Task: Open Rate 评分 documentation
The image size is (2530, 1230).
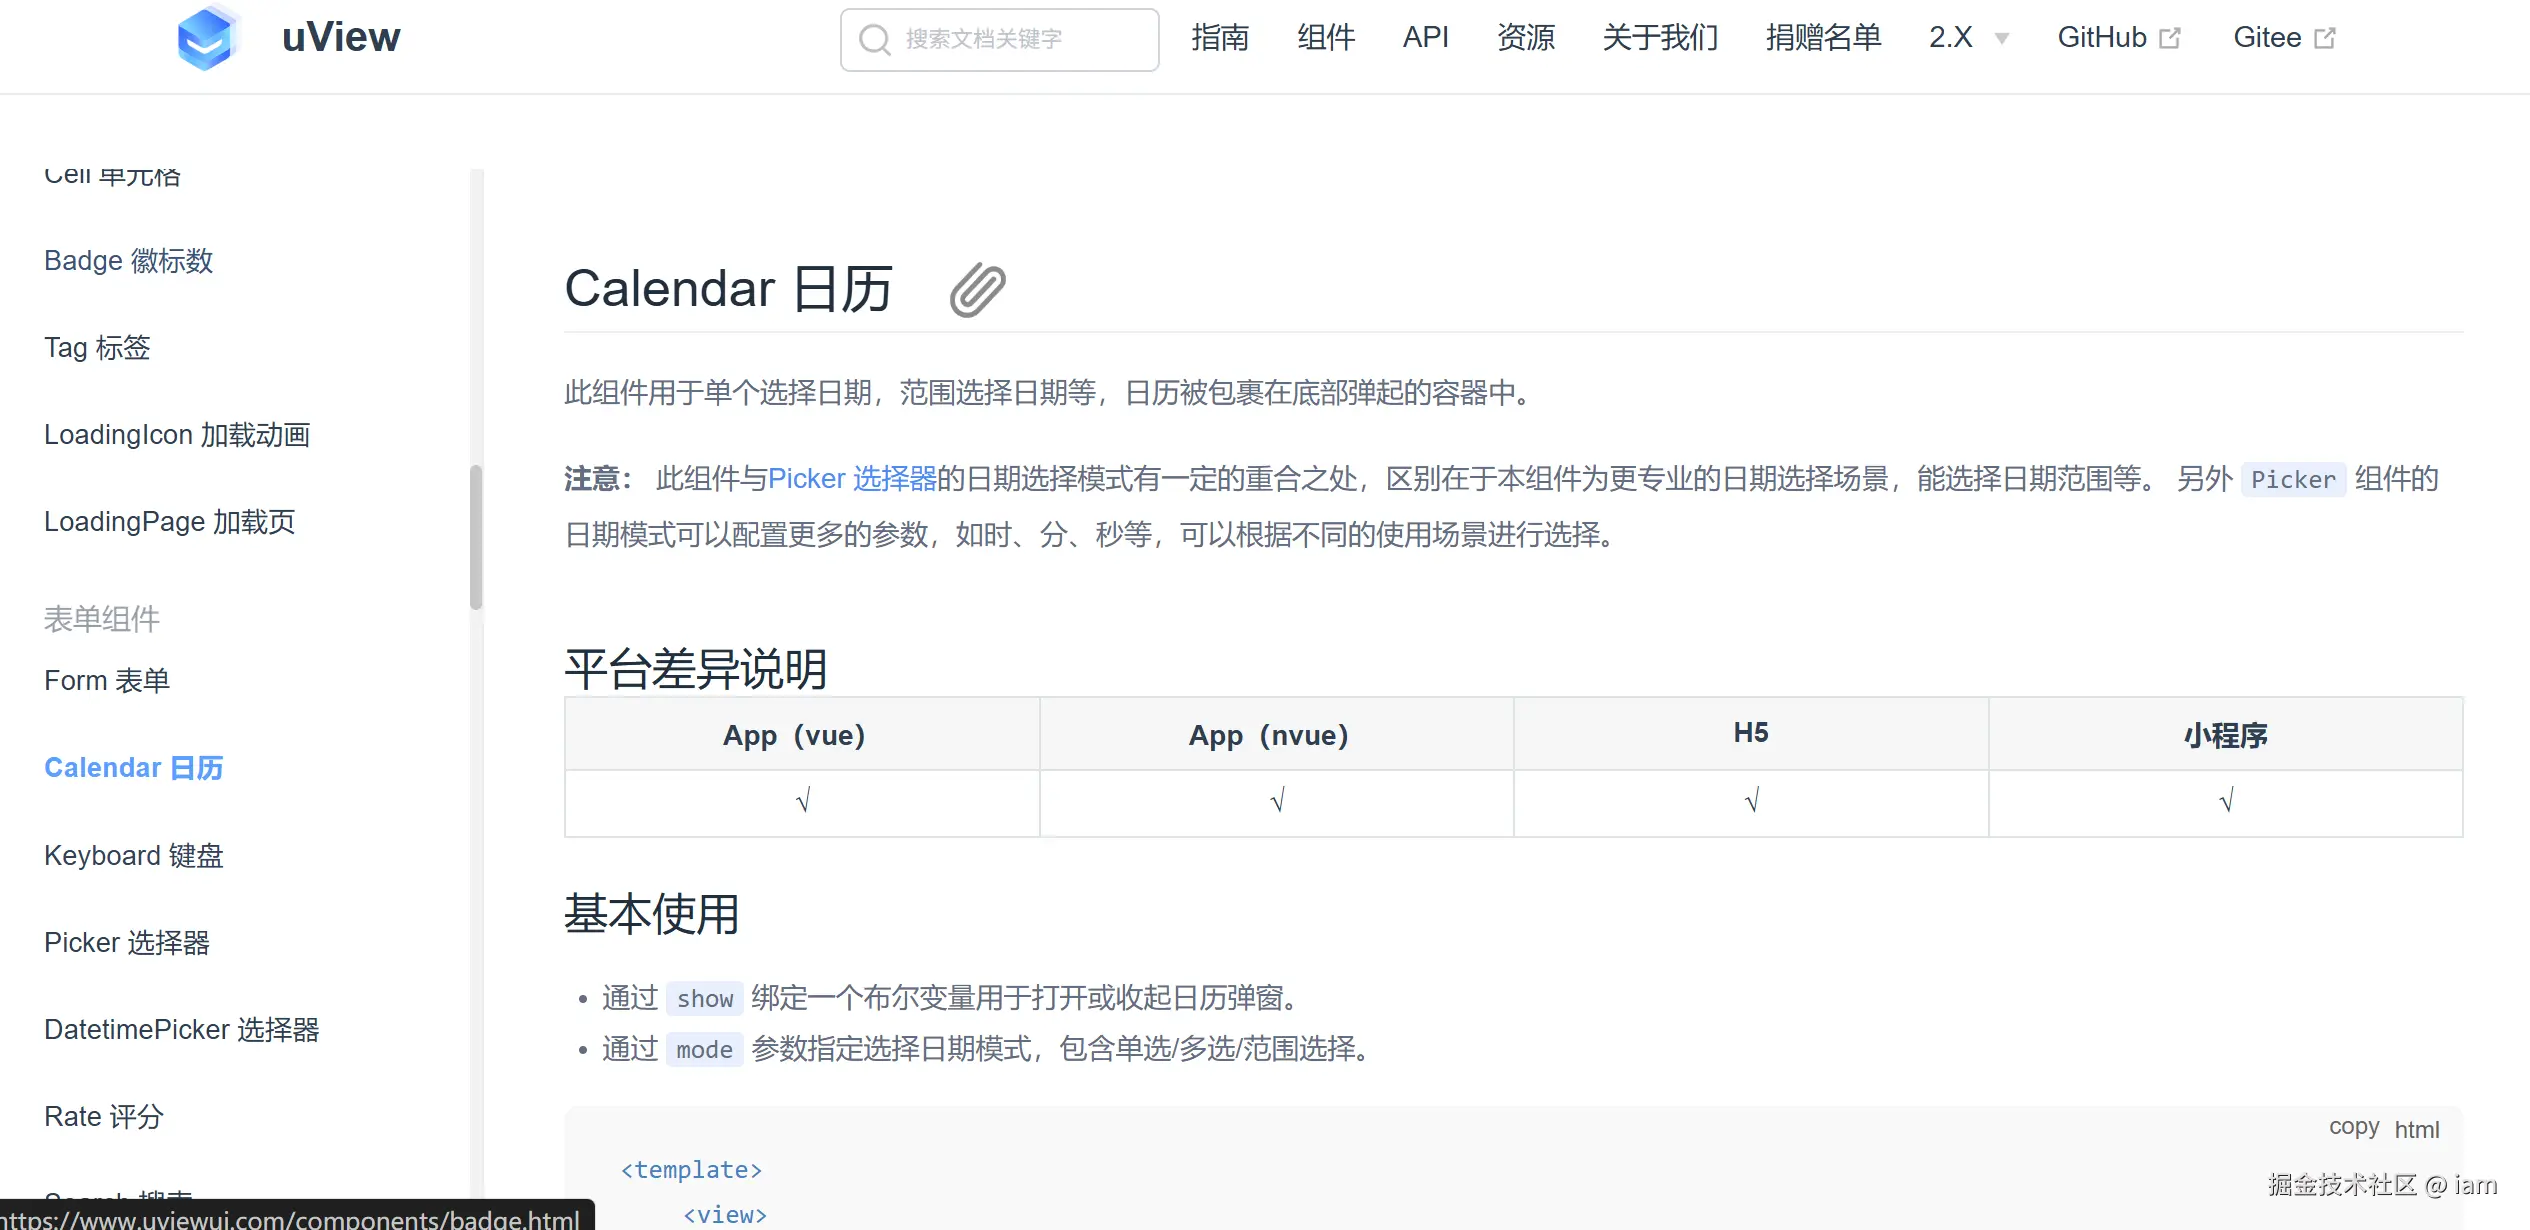Action: tap(104, 1116)
